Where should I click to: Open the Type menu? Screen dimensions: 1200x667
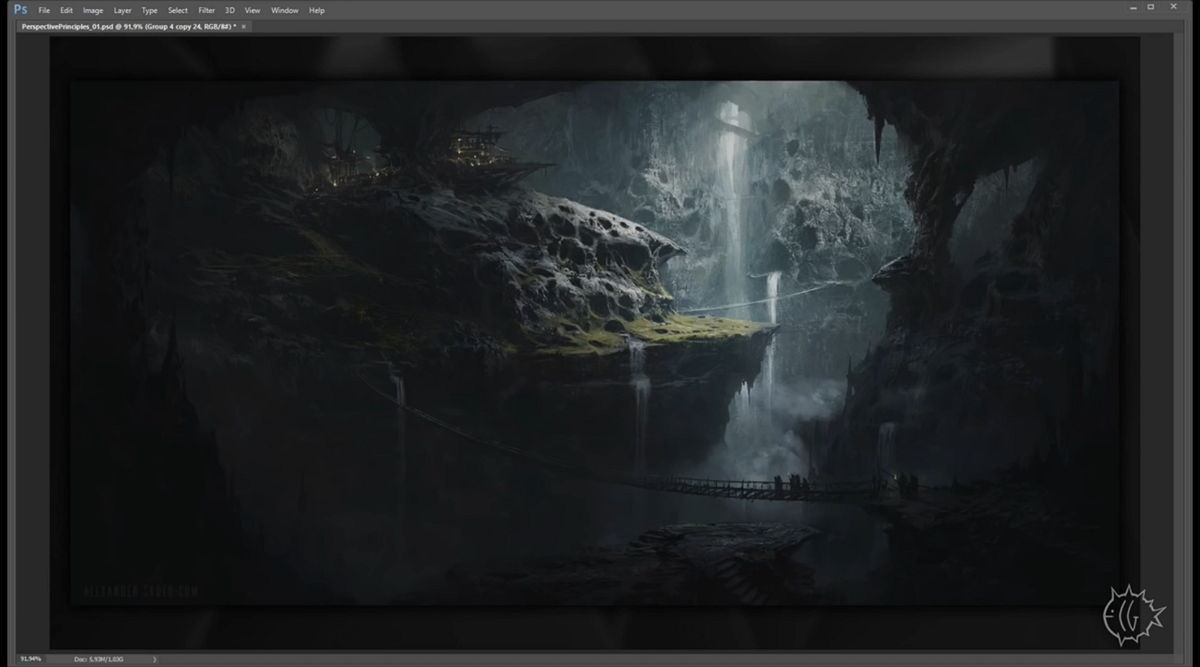(149, 10)
